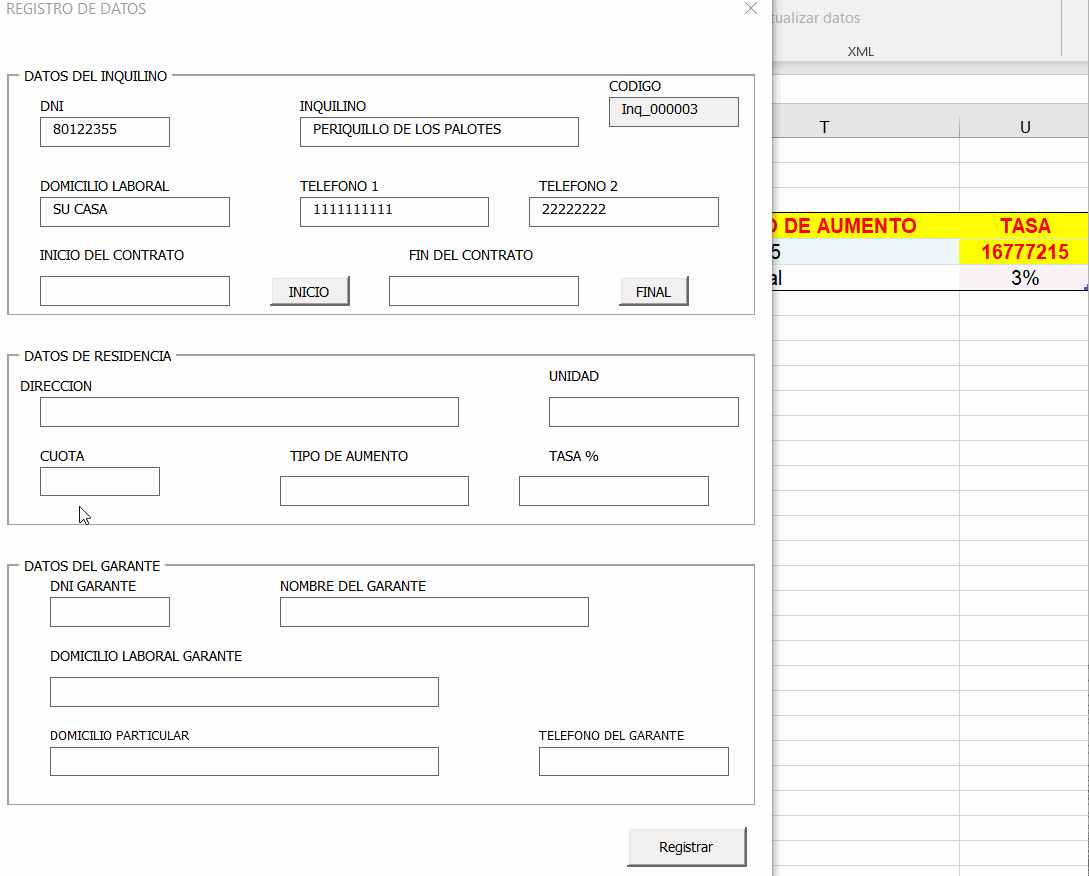Screen dimensions: 1089x876
Task: Click the INICIO DEL CONTRATO field
Action: click(x=134, y=291)
